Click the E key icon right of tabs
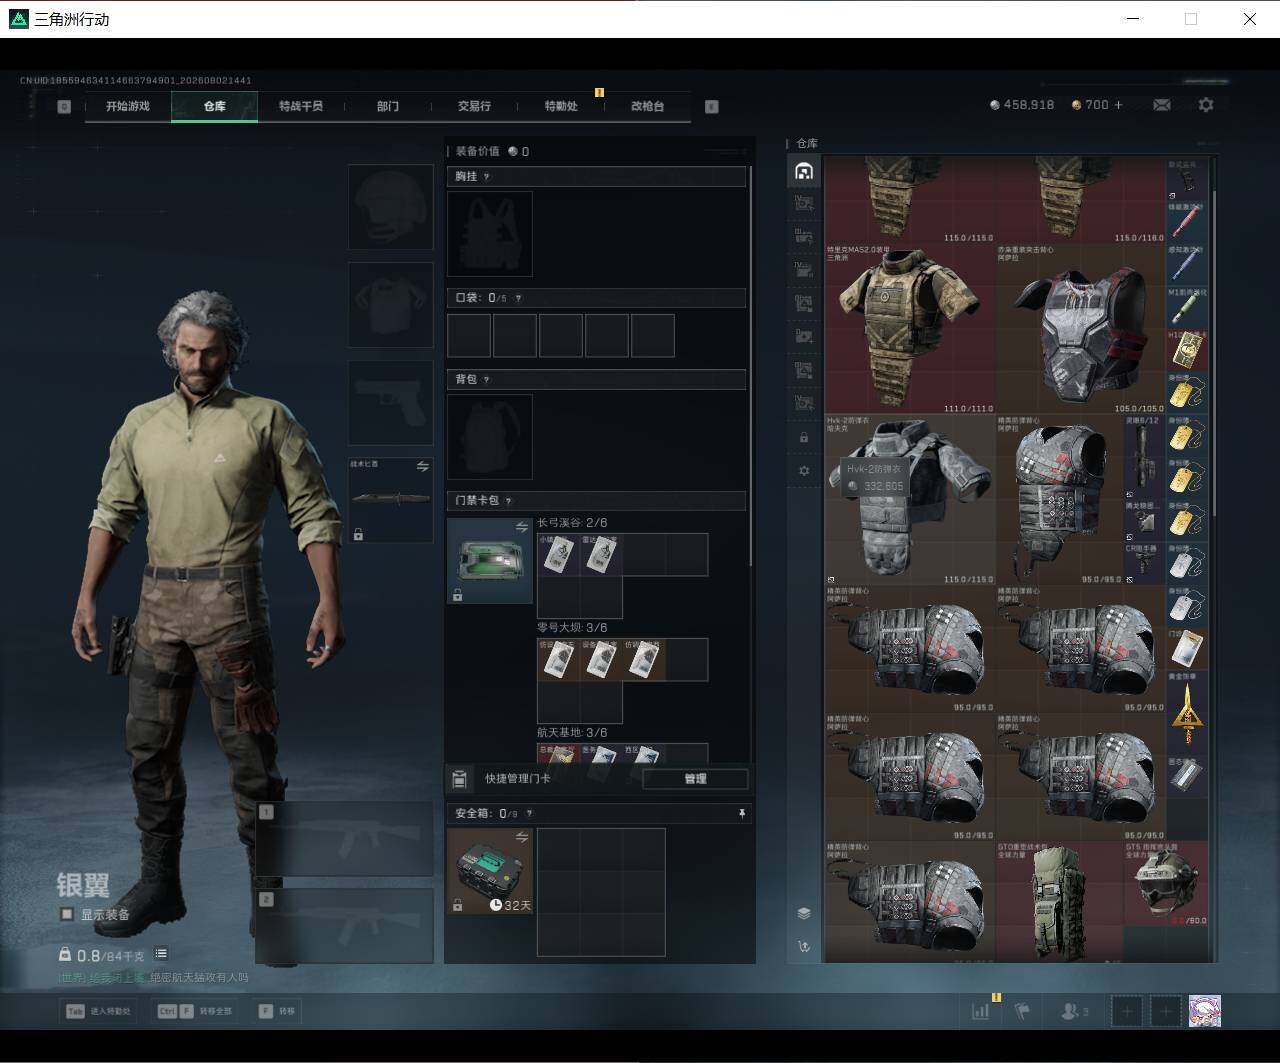The height and width of the screenshot is (1063, 1280). (x=712, y=106)
